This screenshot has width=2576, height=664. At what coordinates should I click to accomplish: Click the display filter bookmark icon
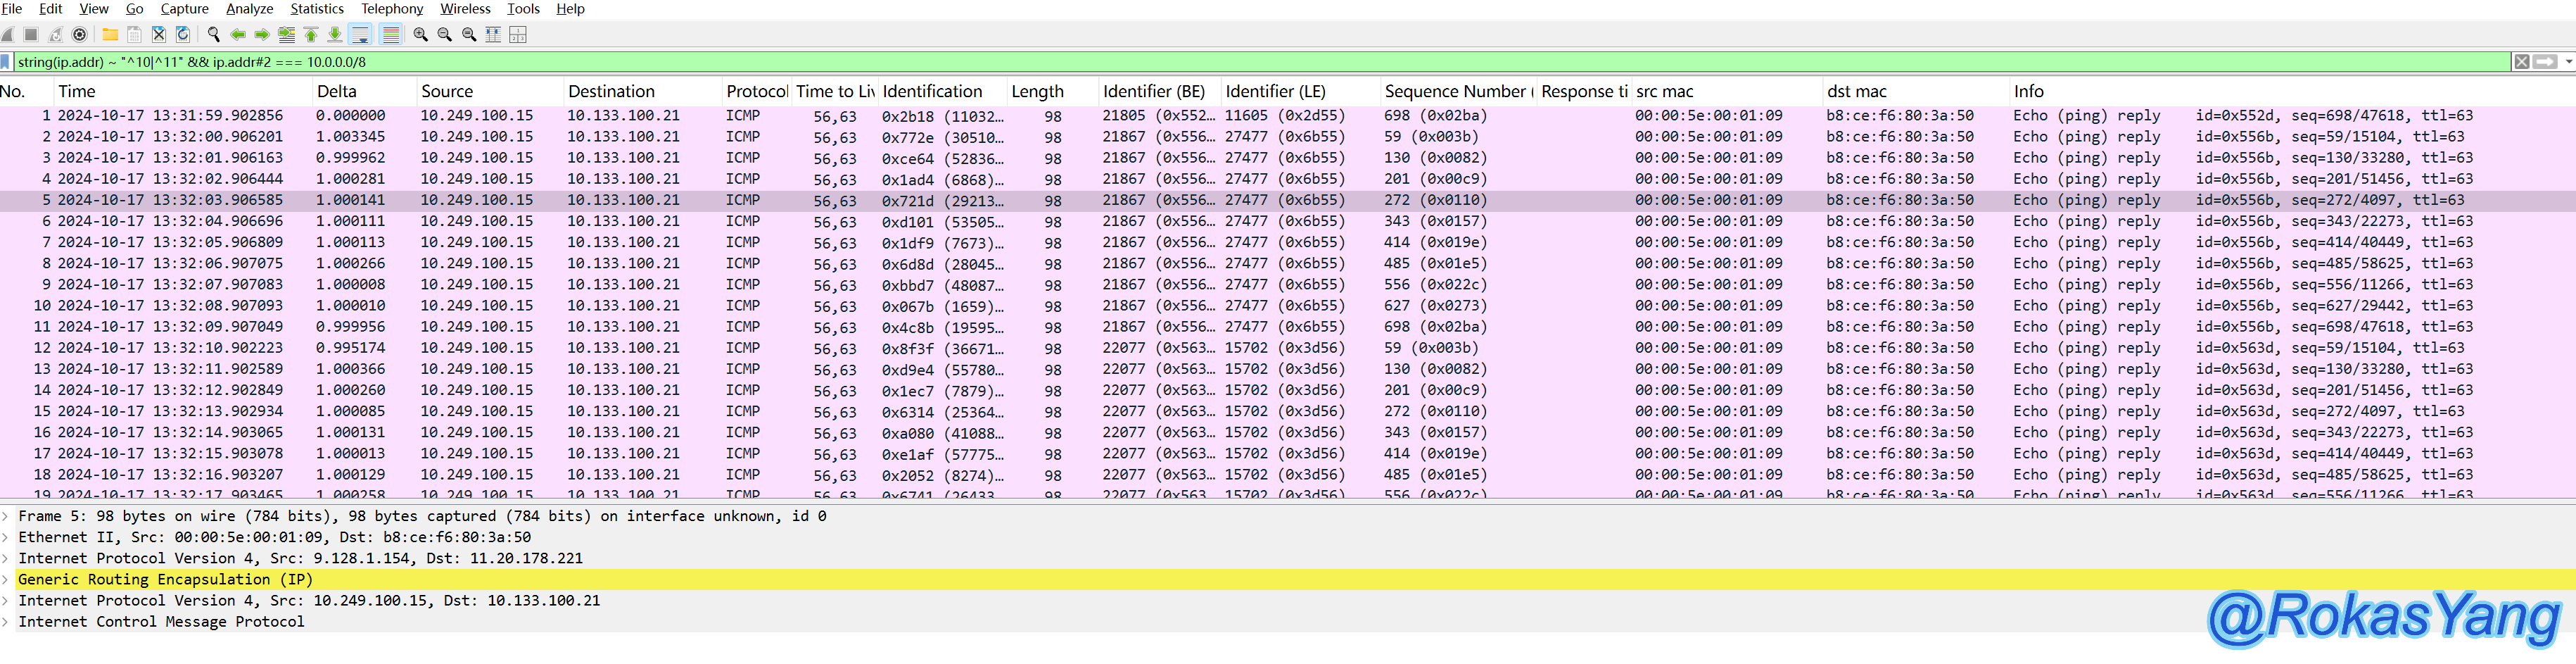coord(6,62)
